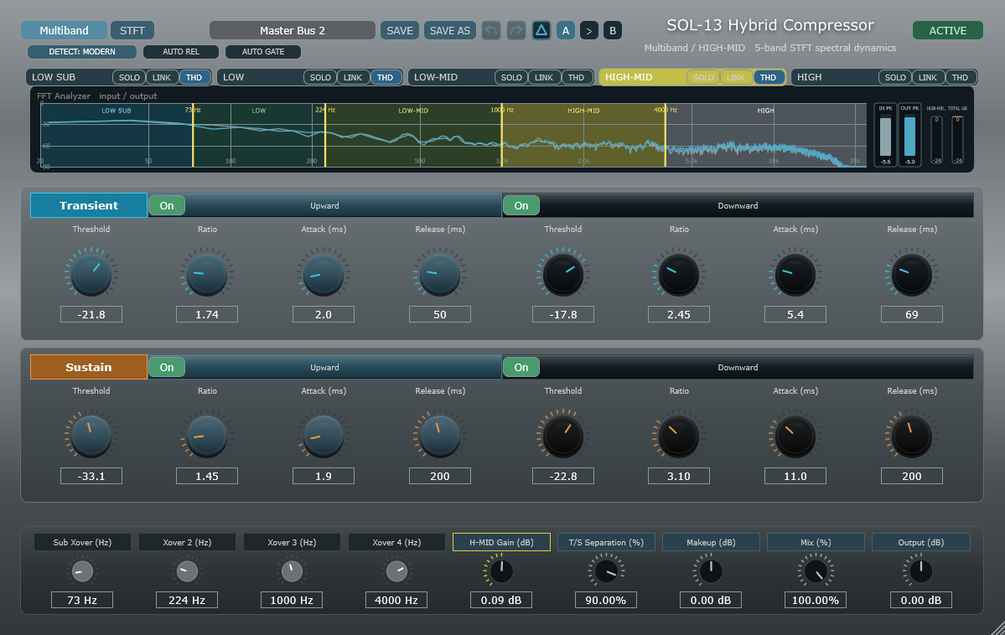Turn off Transient Downward section

(x=521, y=206)
